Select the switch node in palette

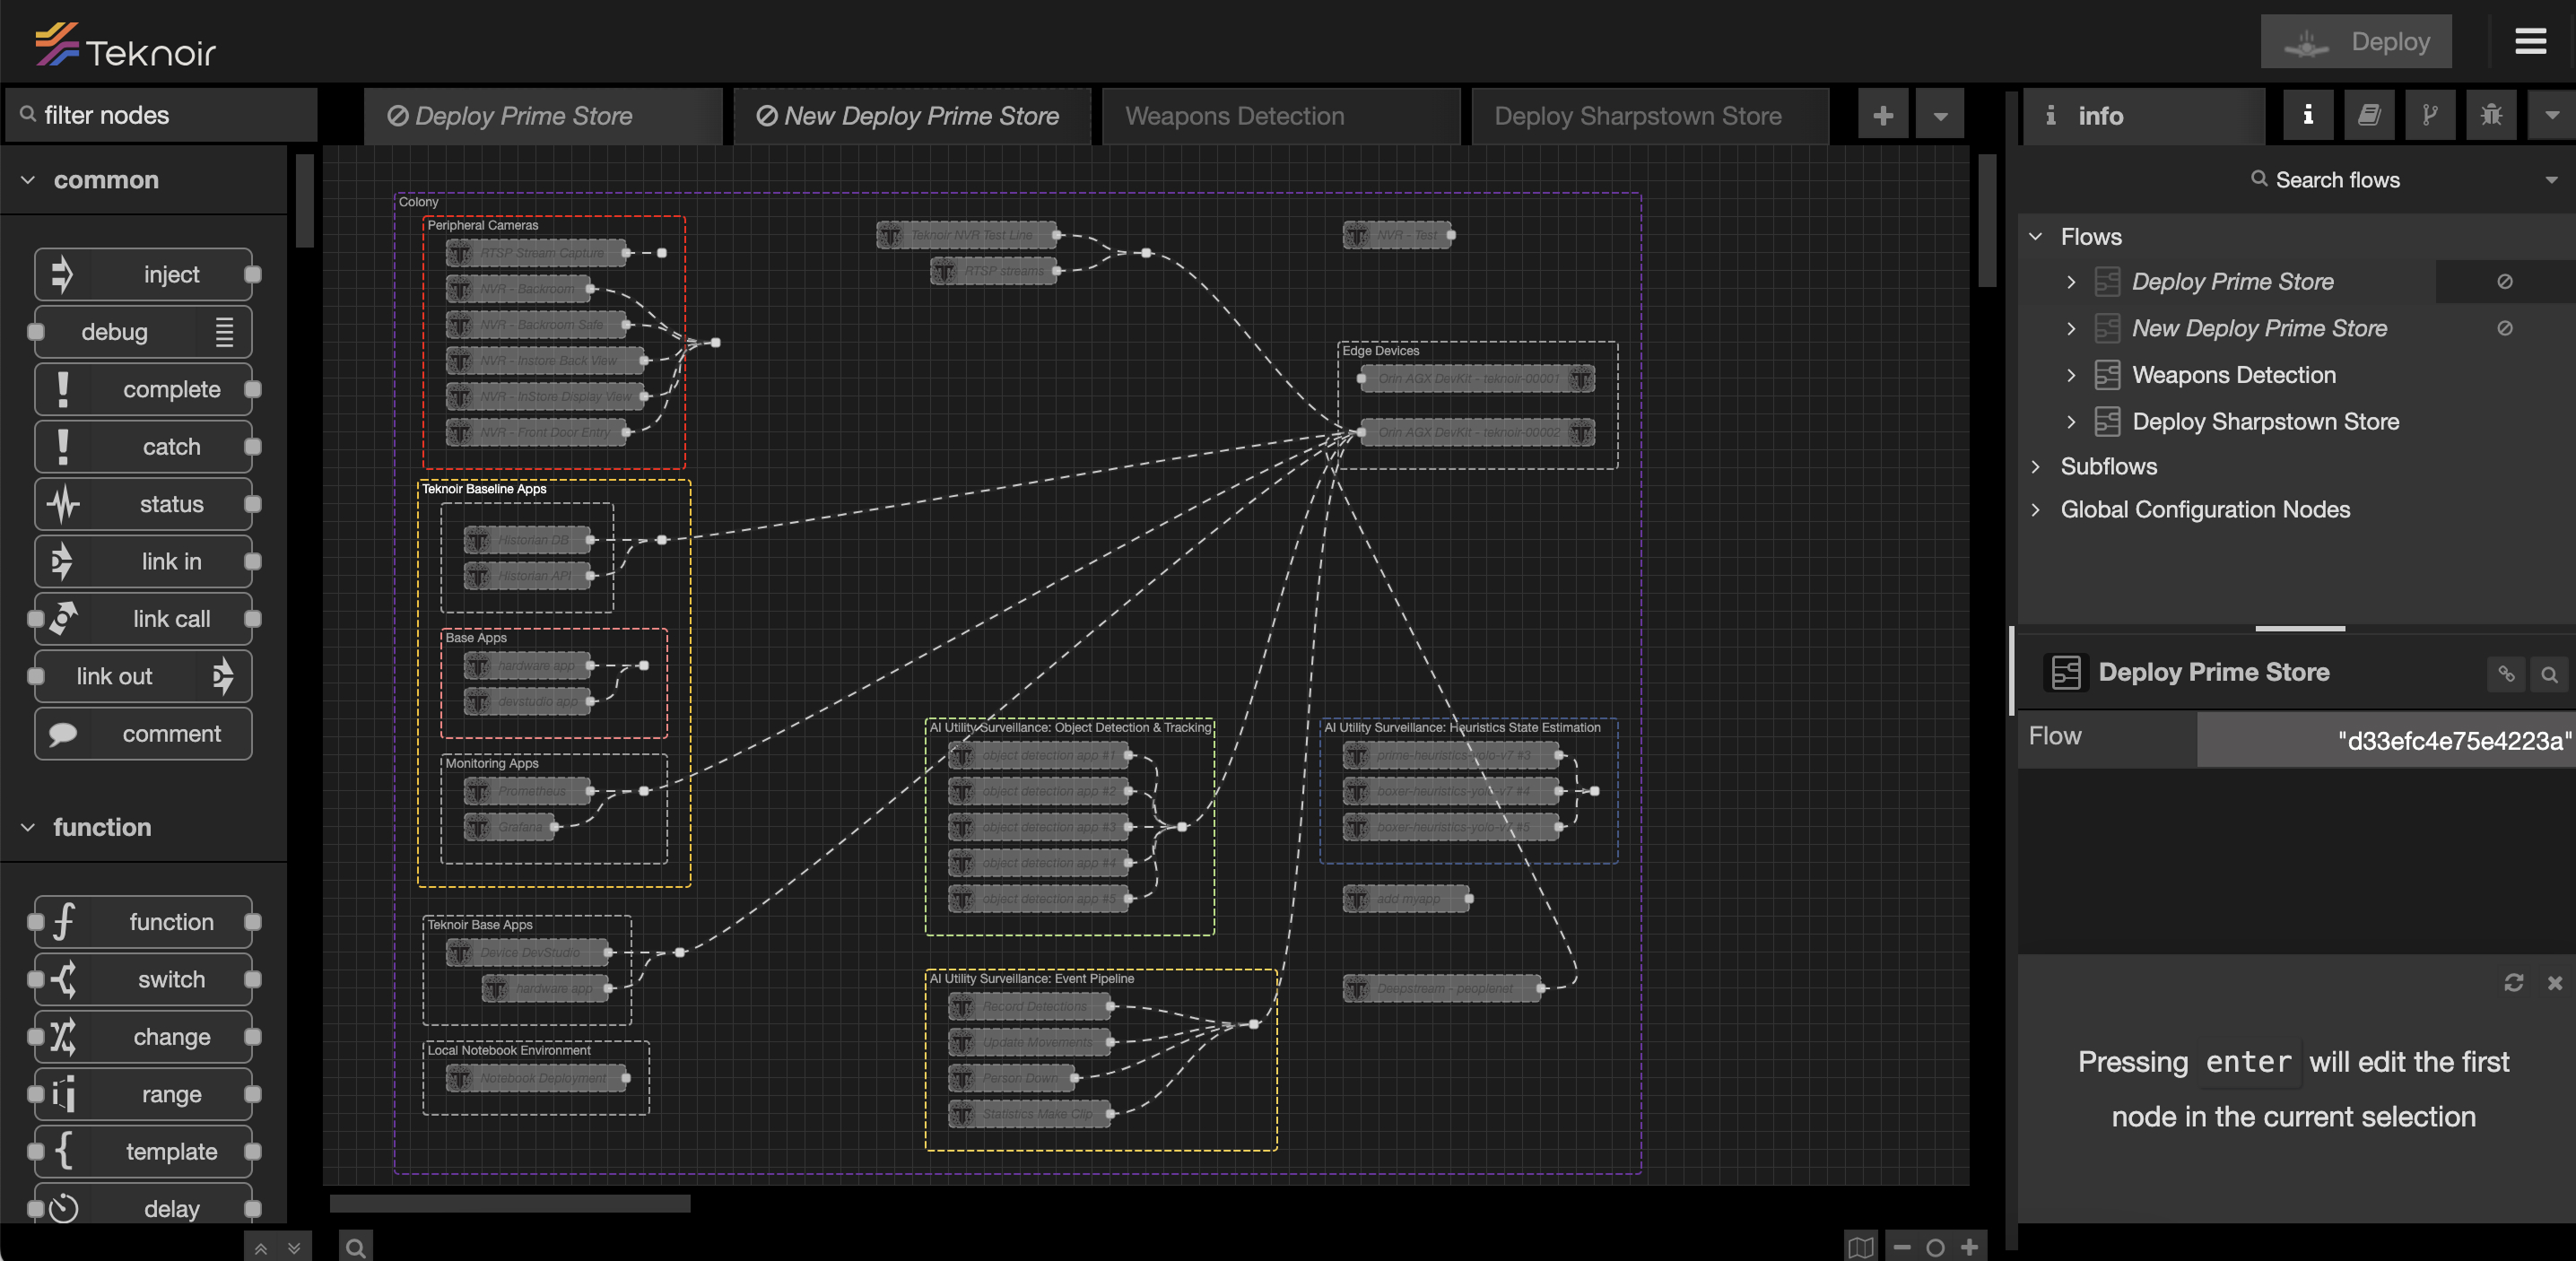tap(143, 979)
